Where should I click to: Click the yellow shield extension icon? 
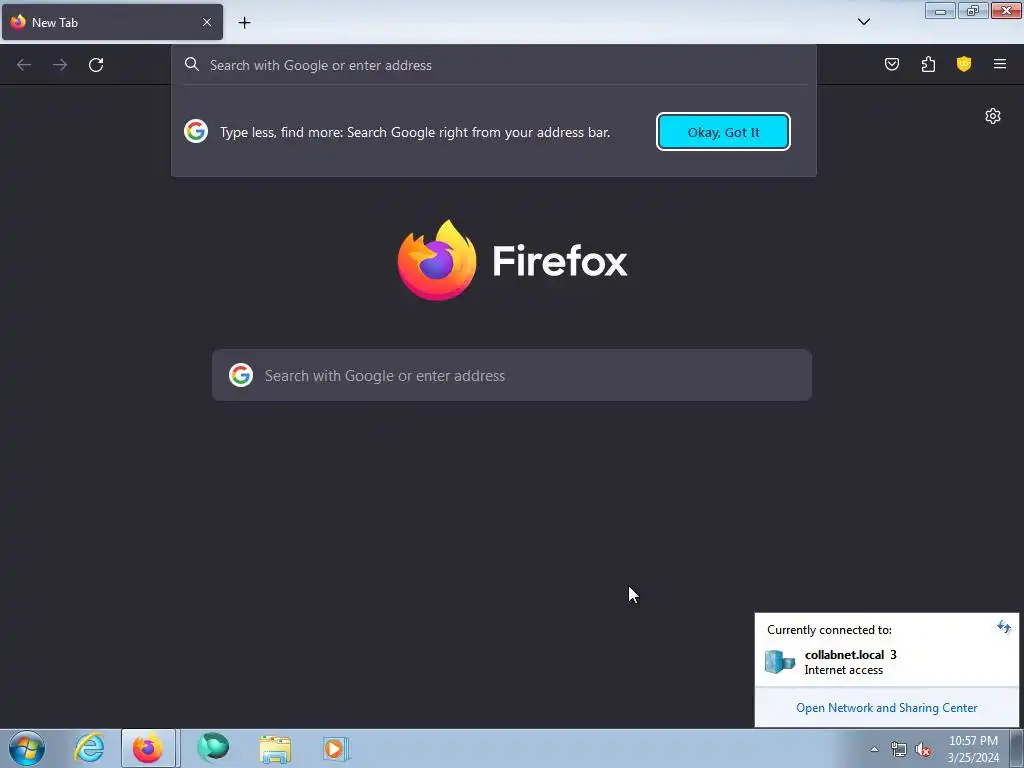[964, 64]
